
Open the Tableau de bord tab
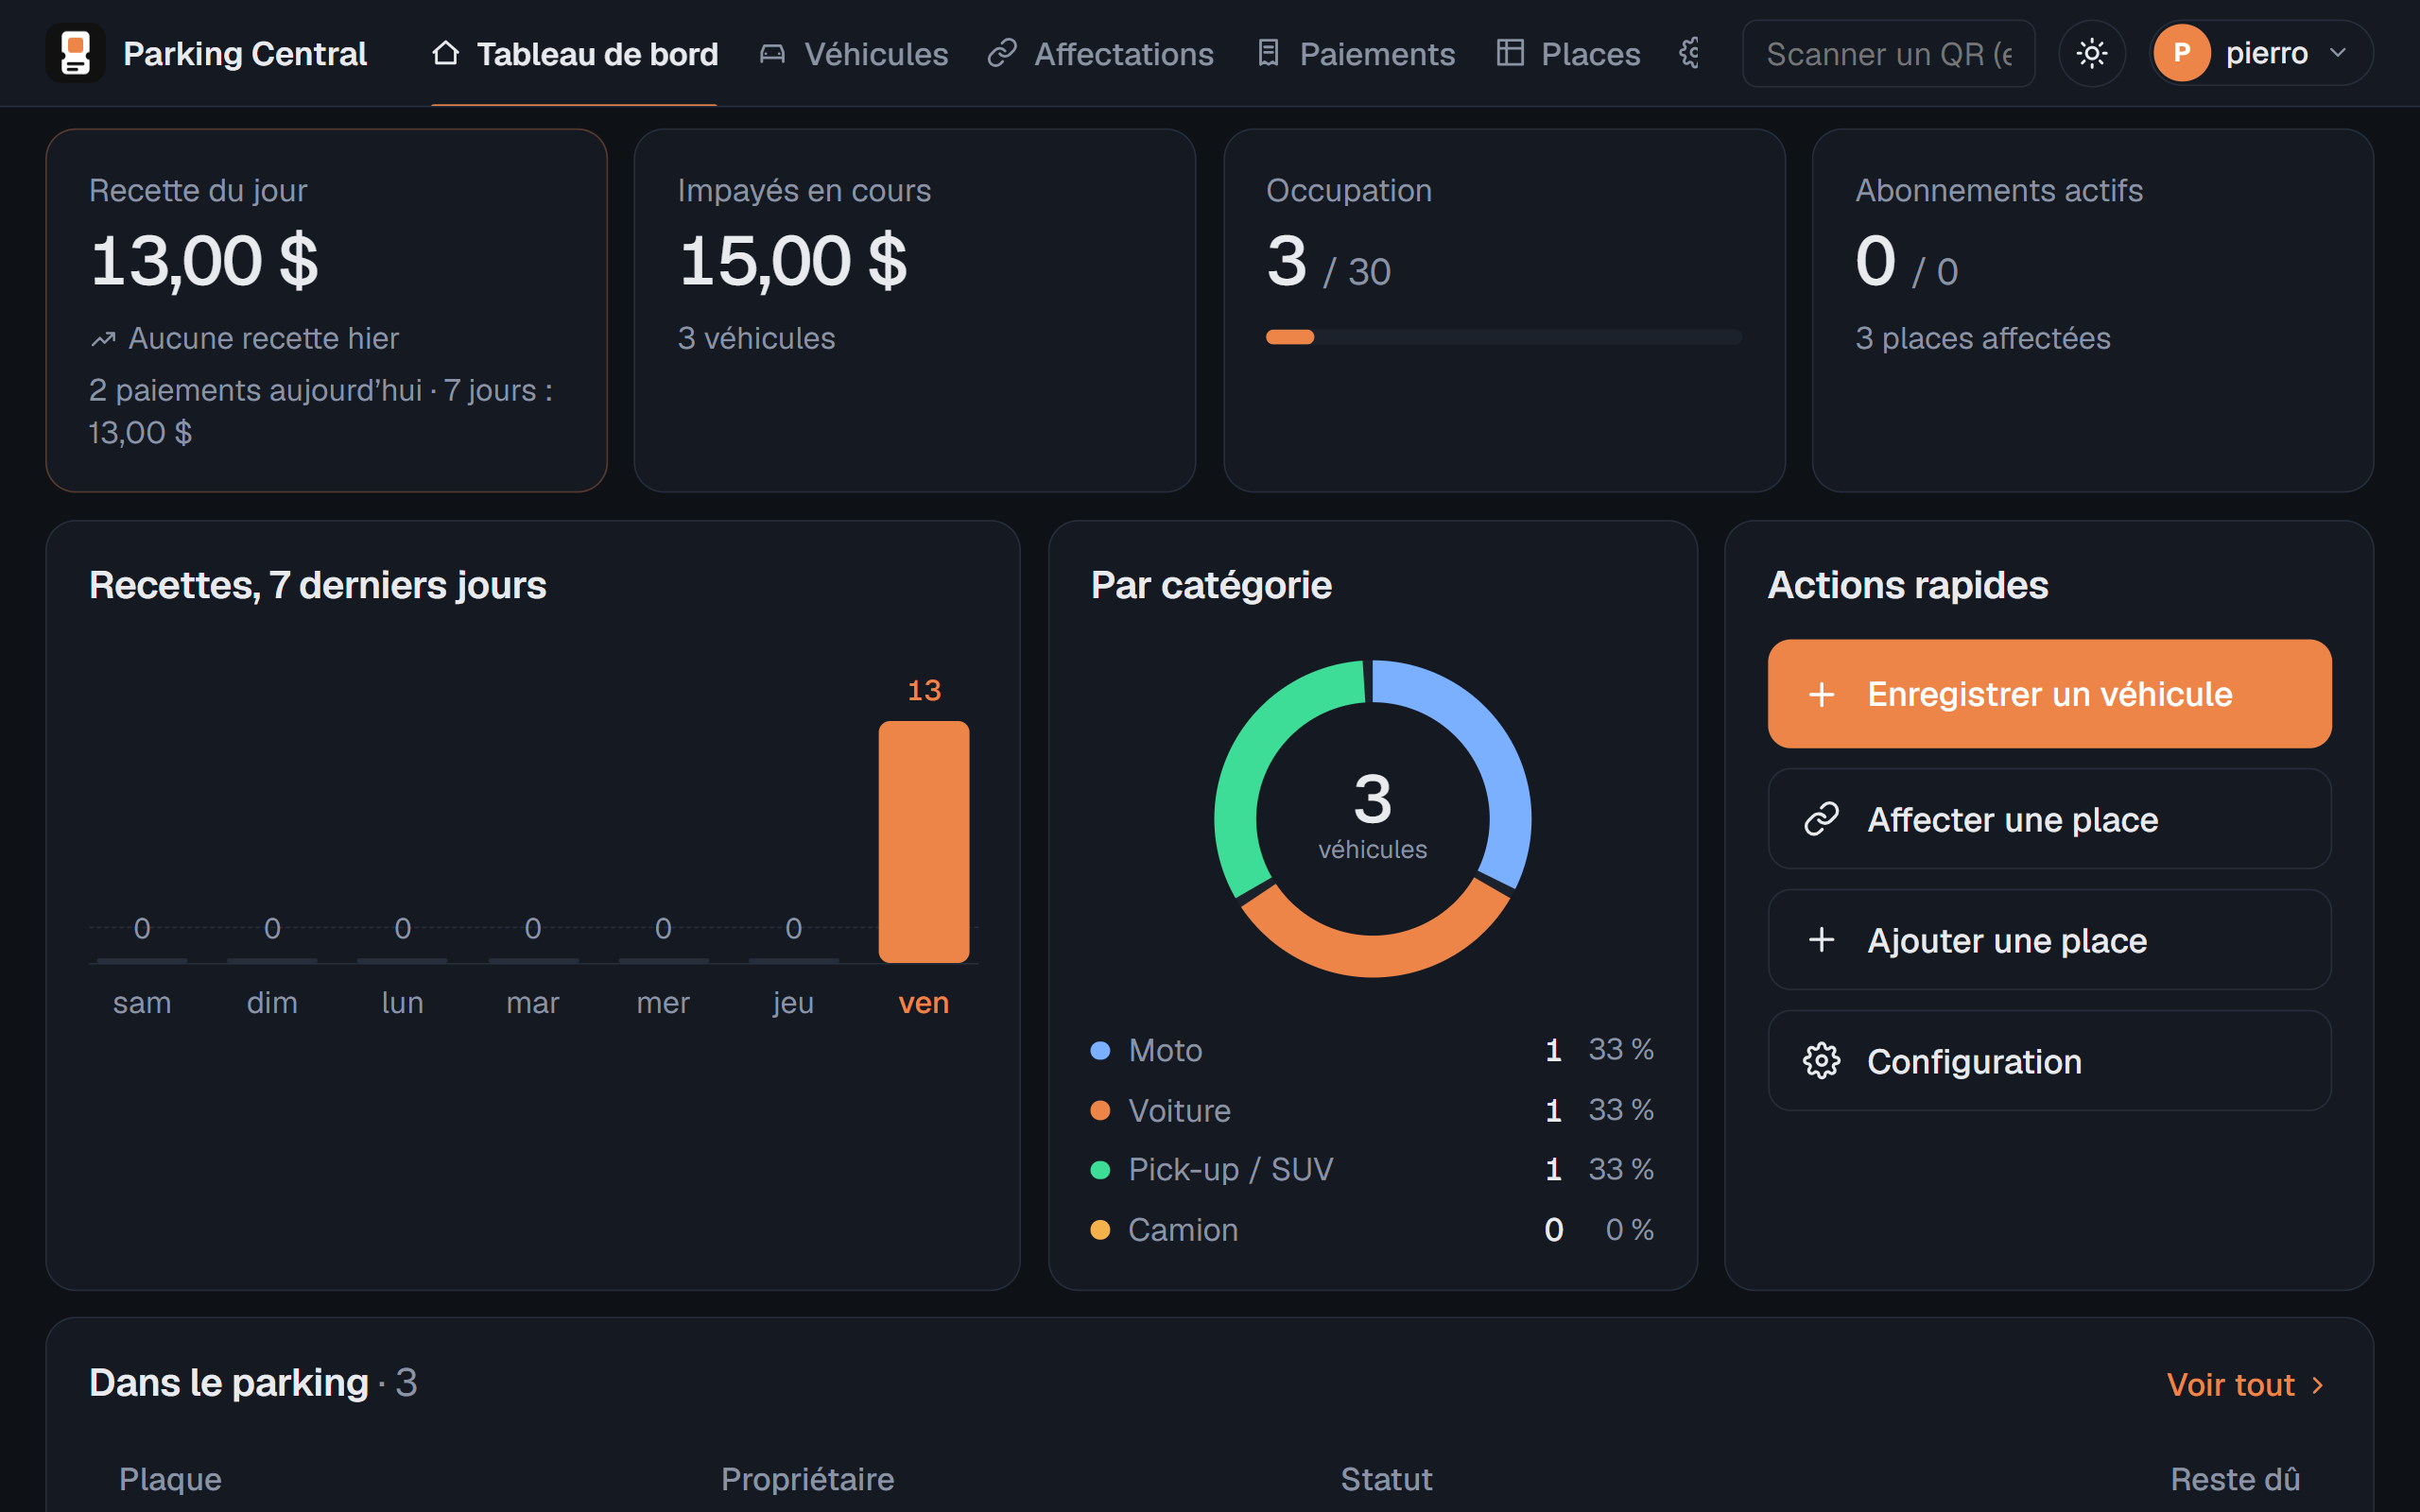point(575,53)
